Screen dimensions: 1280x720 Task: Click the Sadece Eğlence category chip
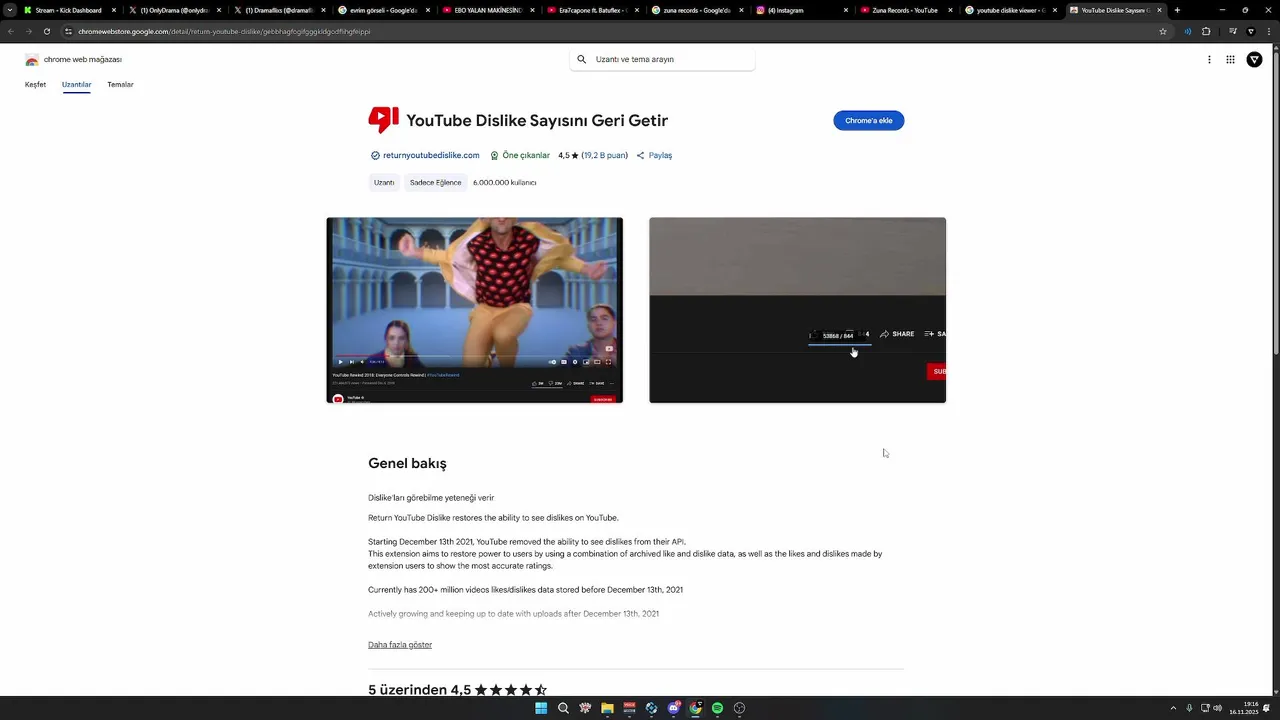point(435,183)
